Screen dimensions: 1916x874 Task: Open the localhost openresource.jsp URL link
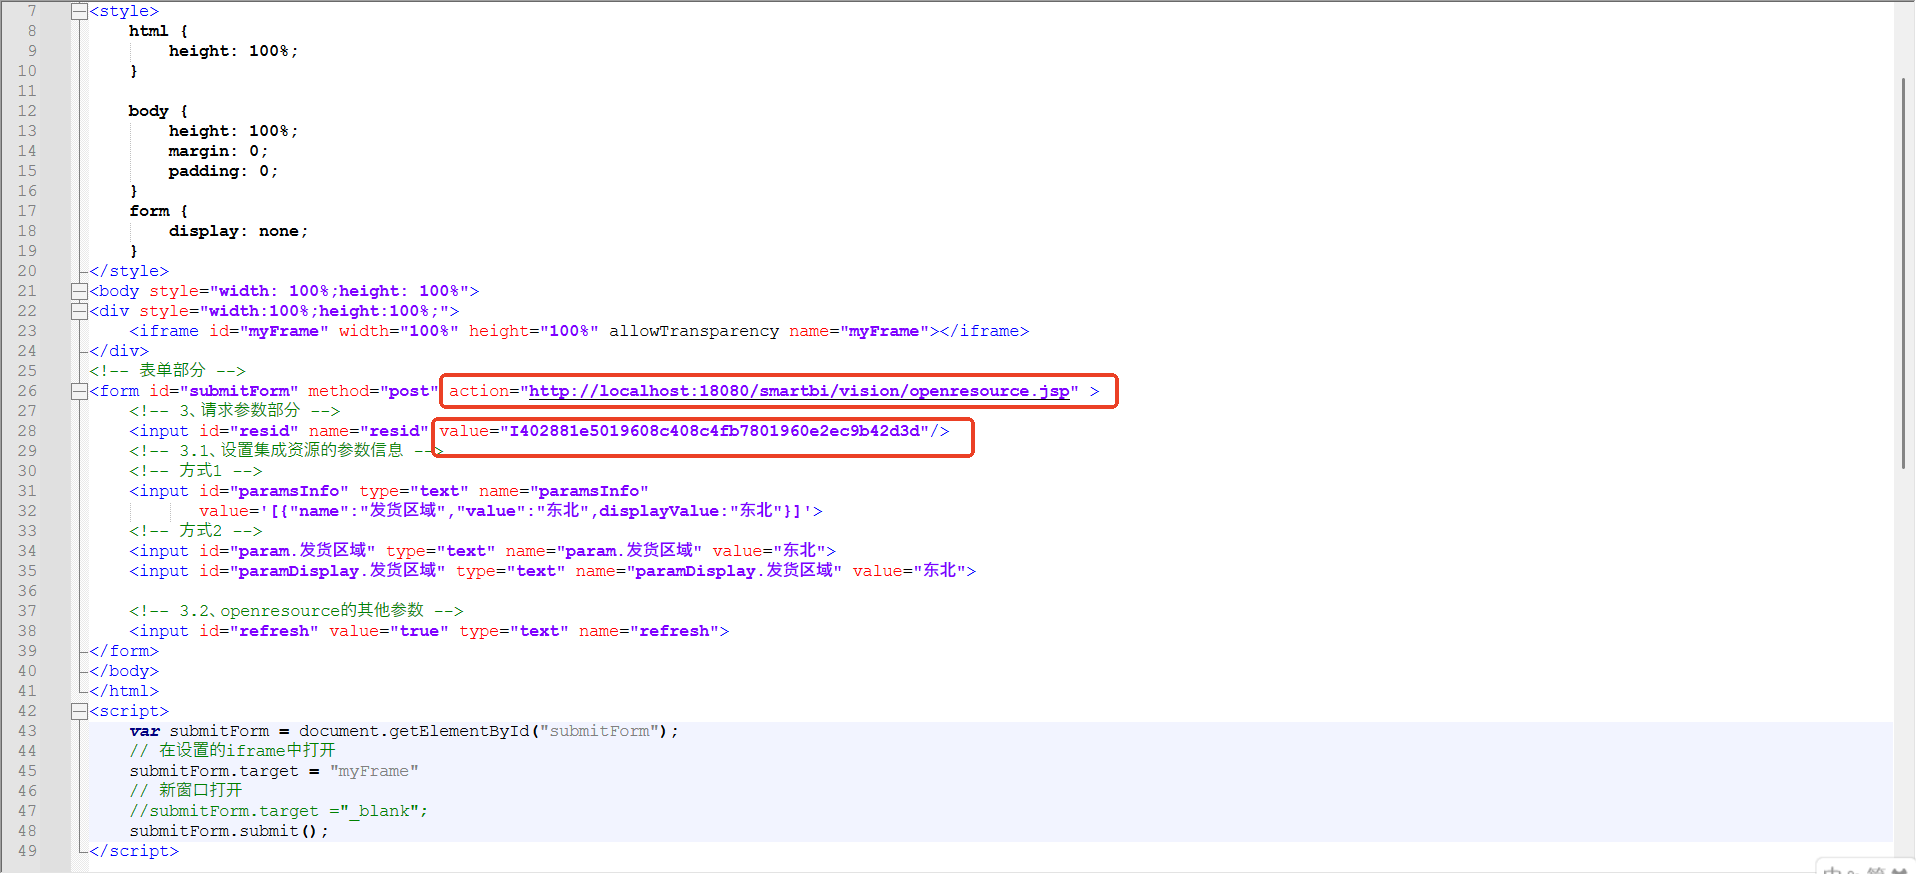coord(799,391)
